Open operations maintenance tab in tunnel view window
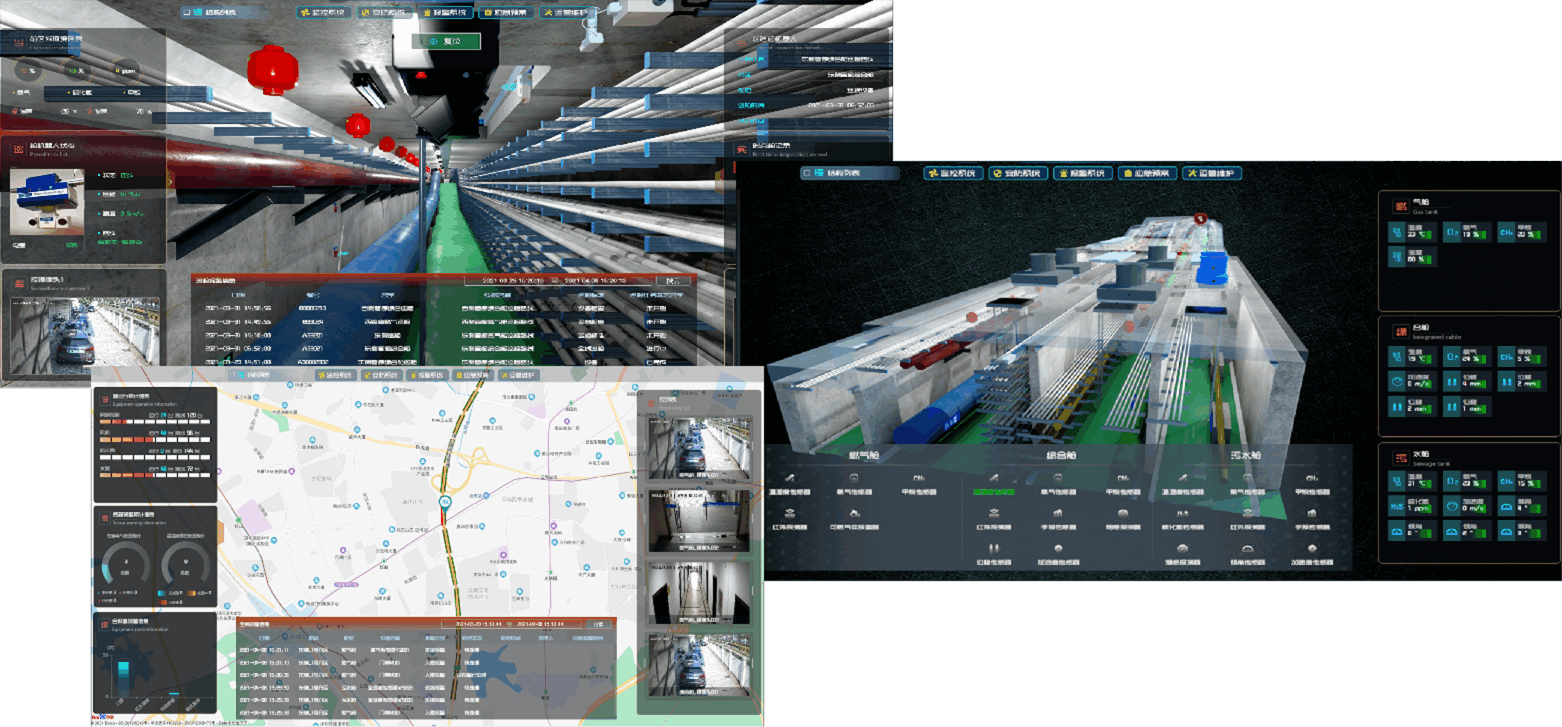The image size is (1562, 727). click(568, 13)
